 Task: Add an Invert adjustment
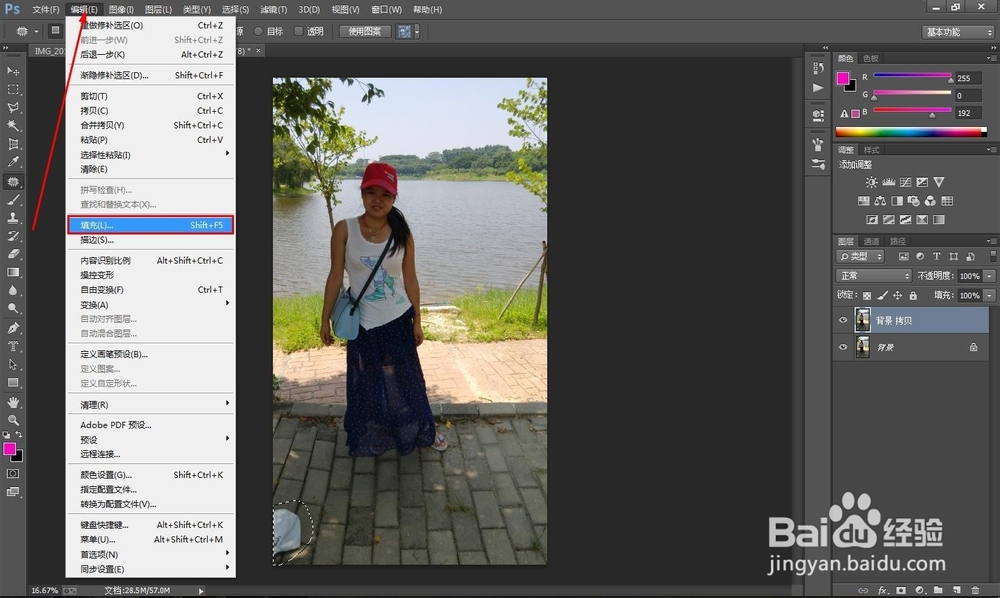tap(872, 219)
